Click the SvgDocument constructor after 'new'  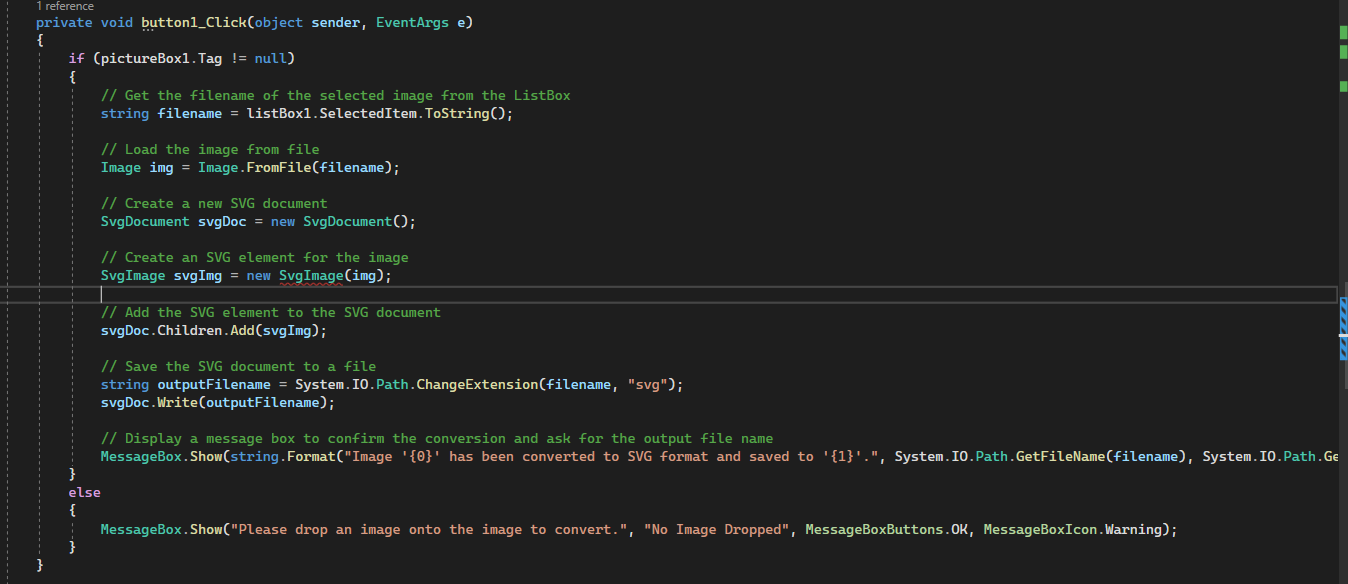[x=348, y=221]
